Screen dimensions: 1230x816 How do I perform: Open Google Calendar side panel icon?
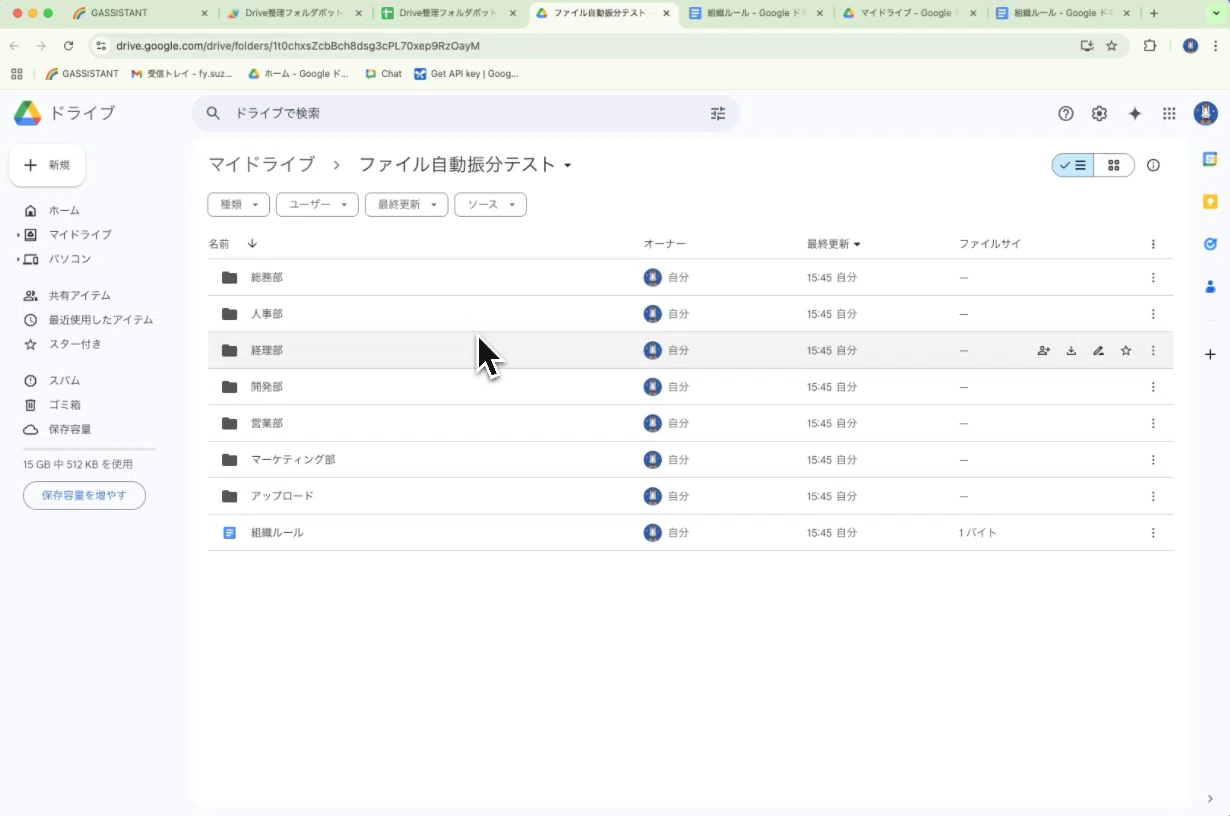point(1210,160)
